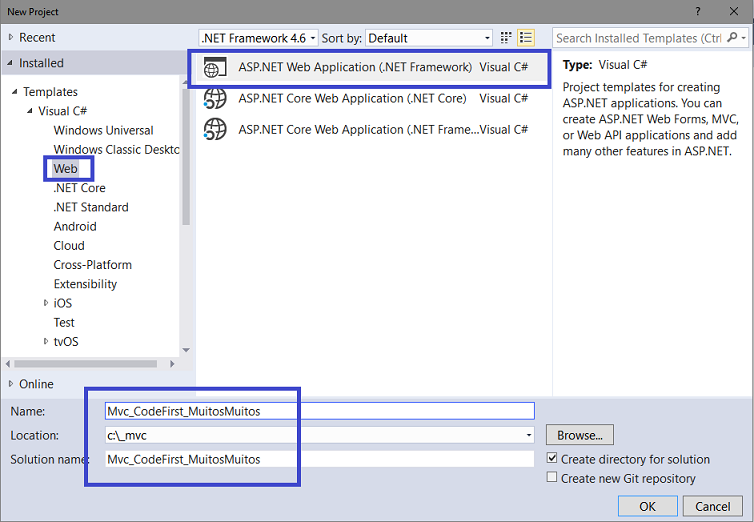The image size is (754, 522).
Task: Collapse the Installed section
Action: click(11, 63)
